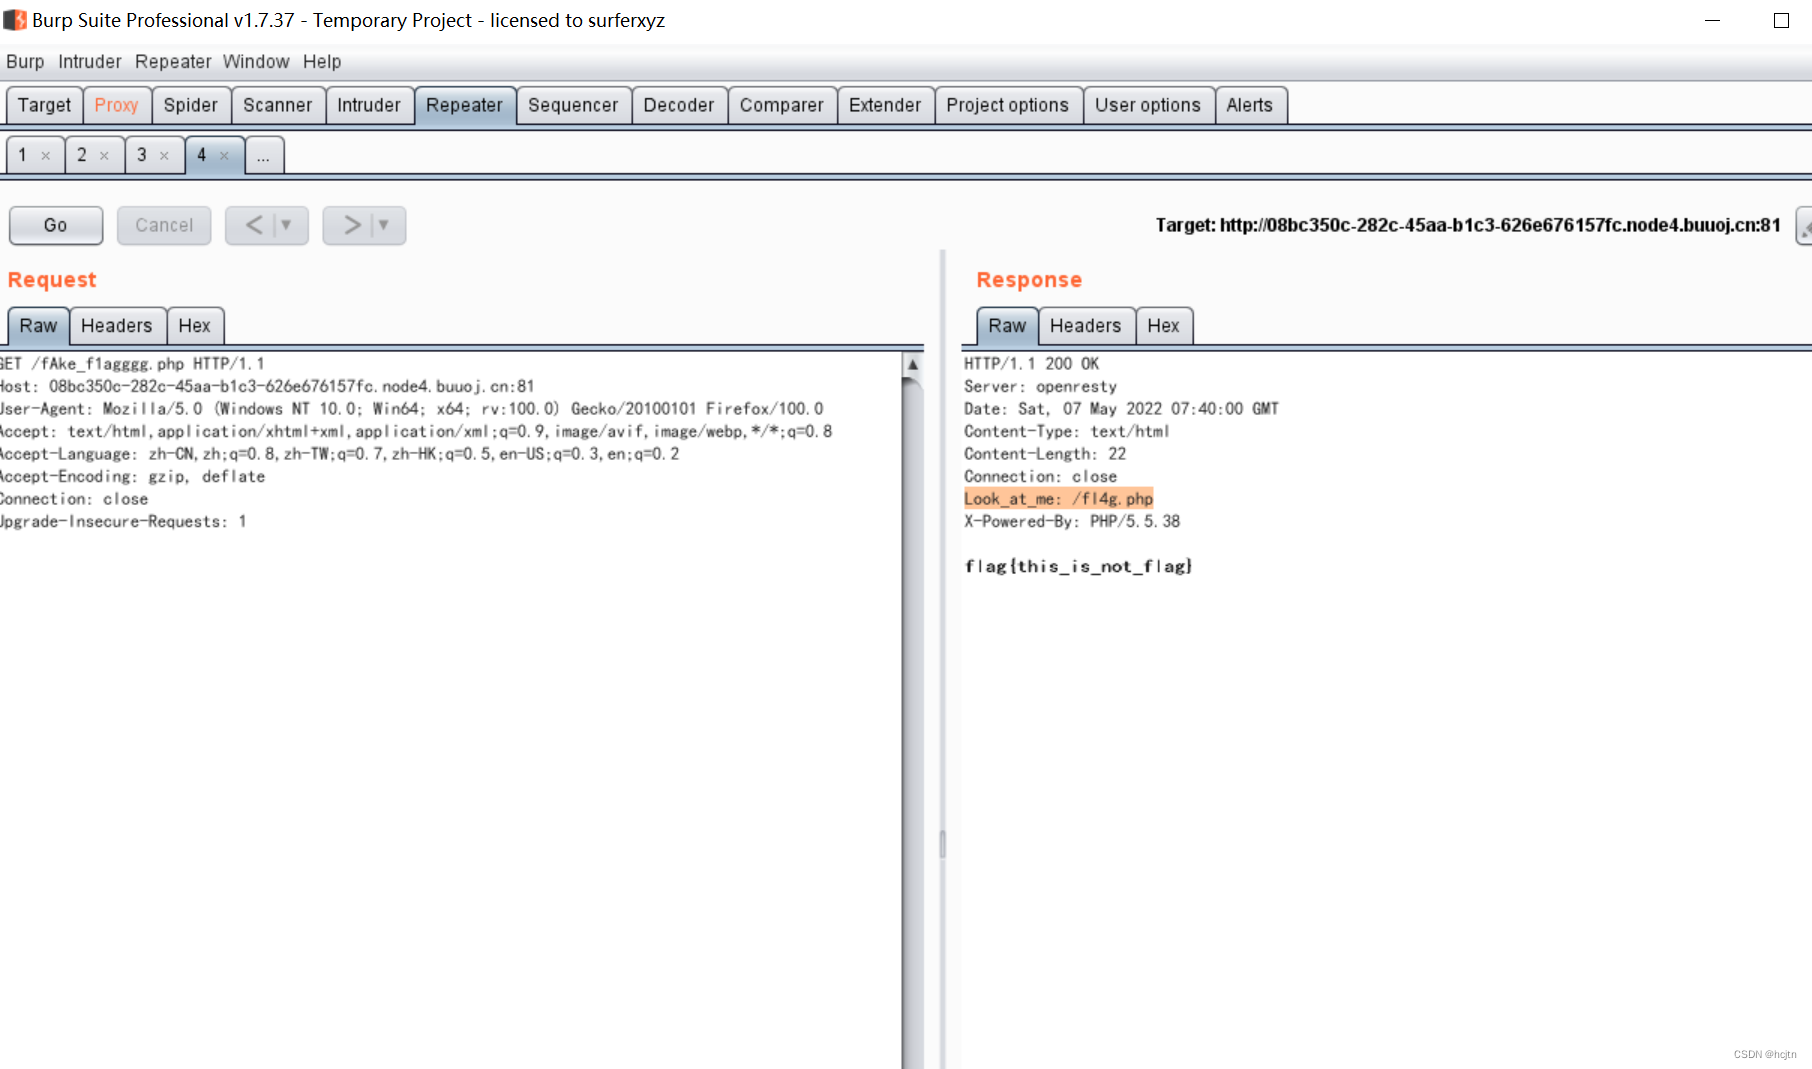The image size is (1812, 1069).
Task: Open the User options tab
Action: click(1147, 105)
